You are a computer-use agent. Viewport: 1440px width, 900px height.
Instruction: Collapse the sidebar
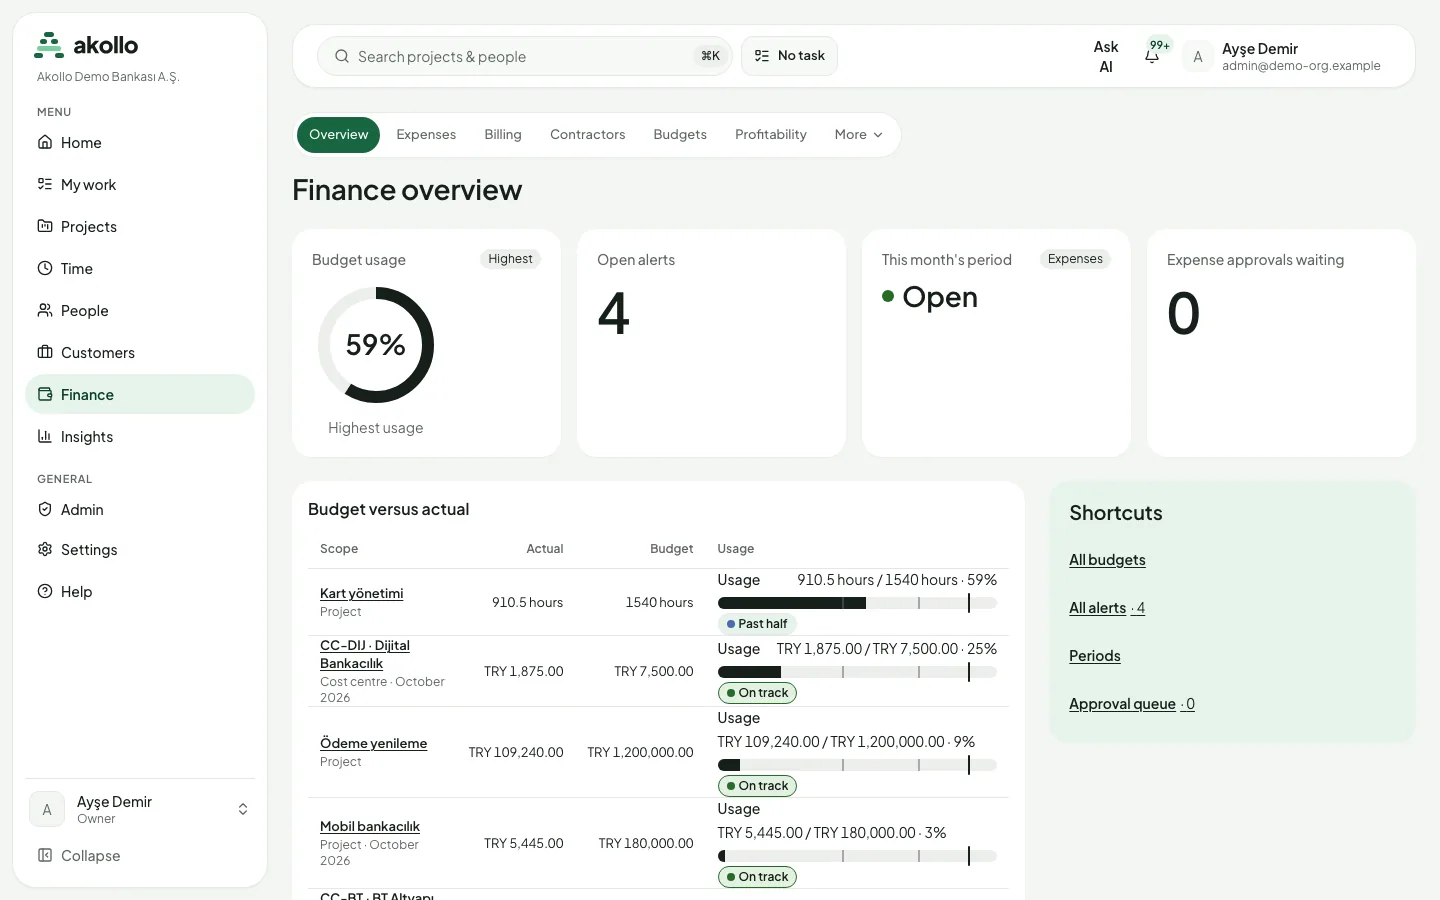coord(140,856)
